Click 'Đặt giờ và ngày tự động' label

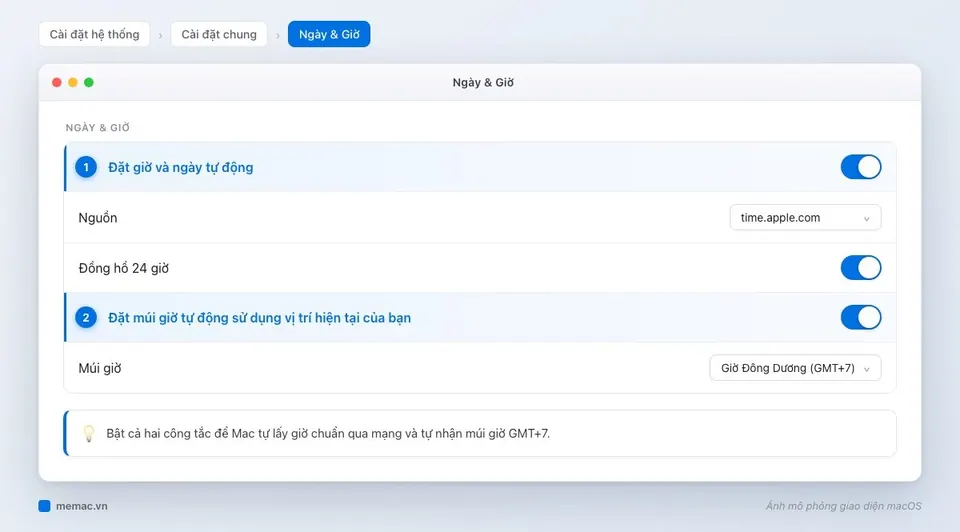(x=181, y=168)
